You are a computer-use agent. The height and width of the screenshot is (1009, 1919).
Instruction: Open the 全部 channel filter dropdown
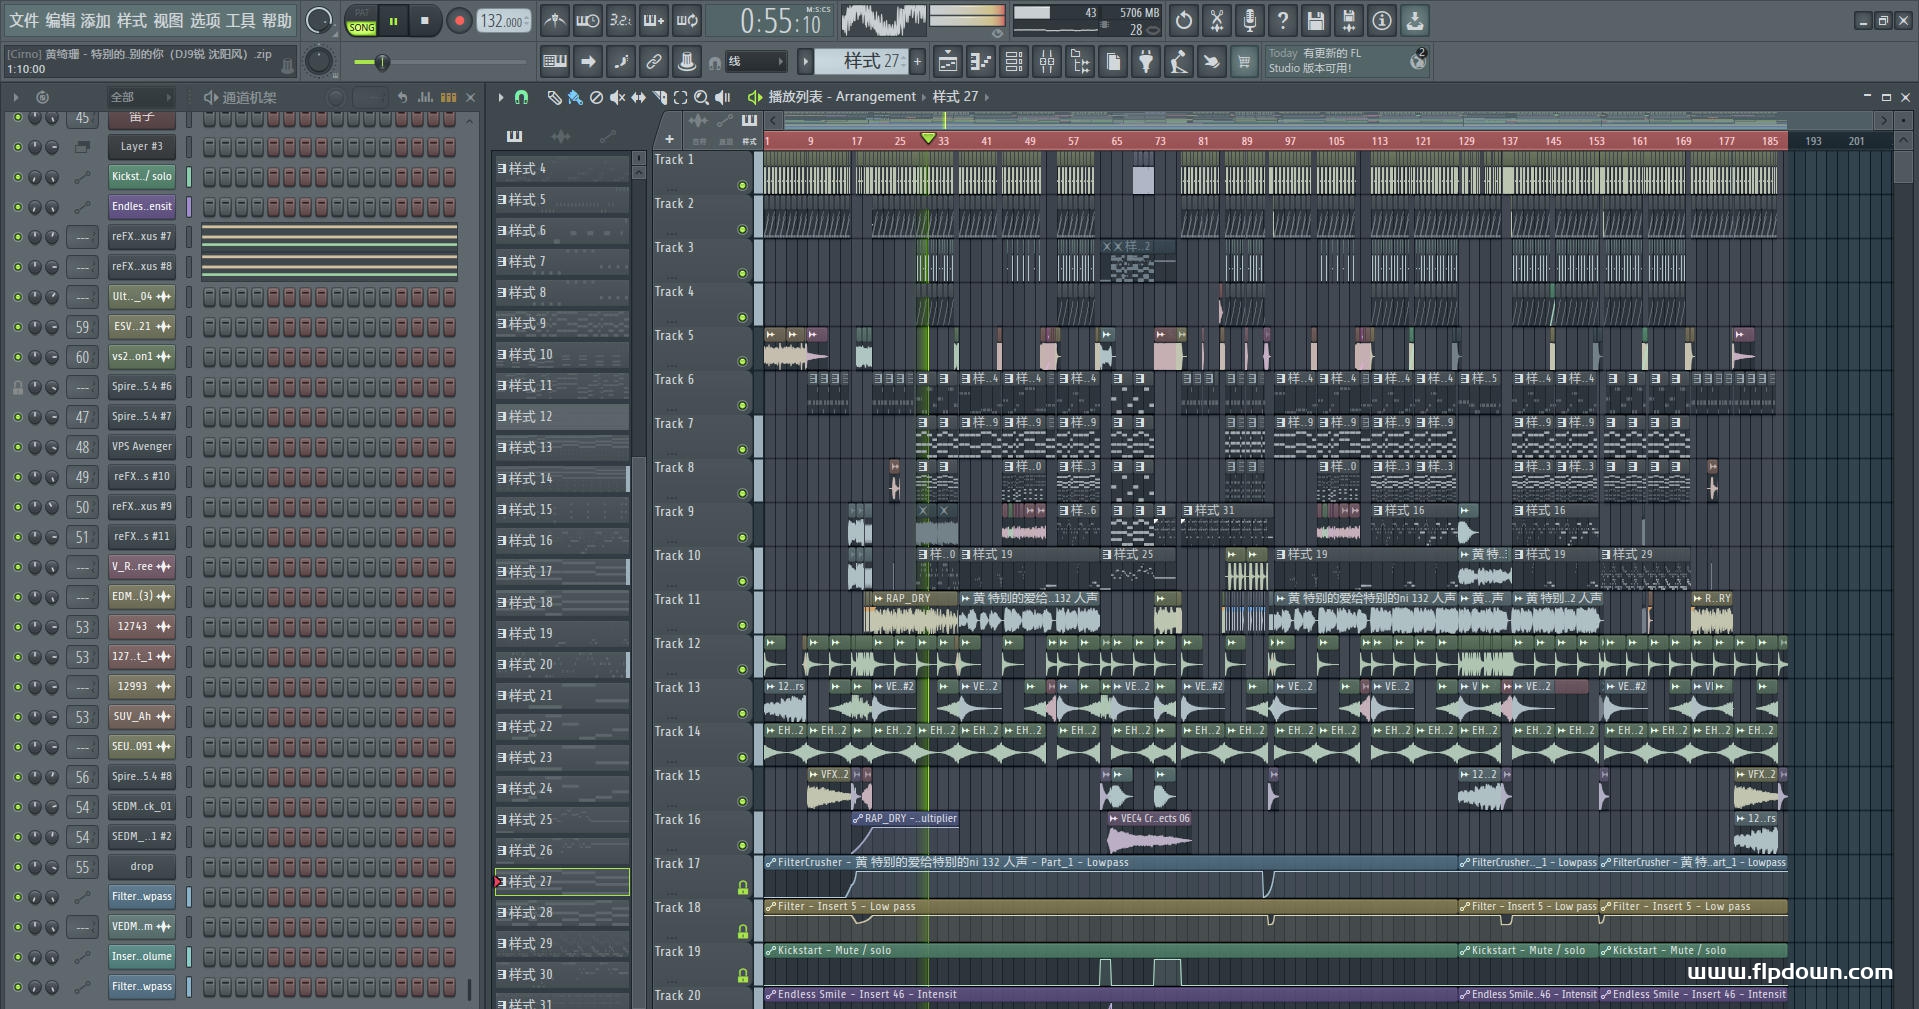point(140,97)
